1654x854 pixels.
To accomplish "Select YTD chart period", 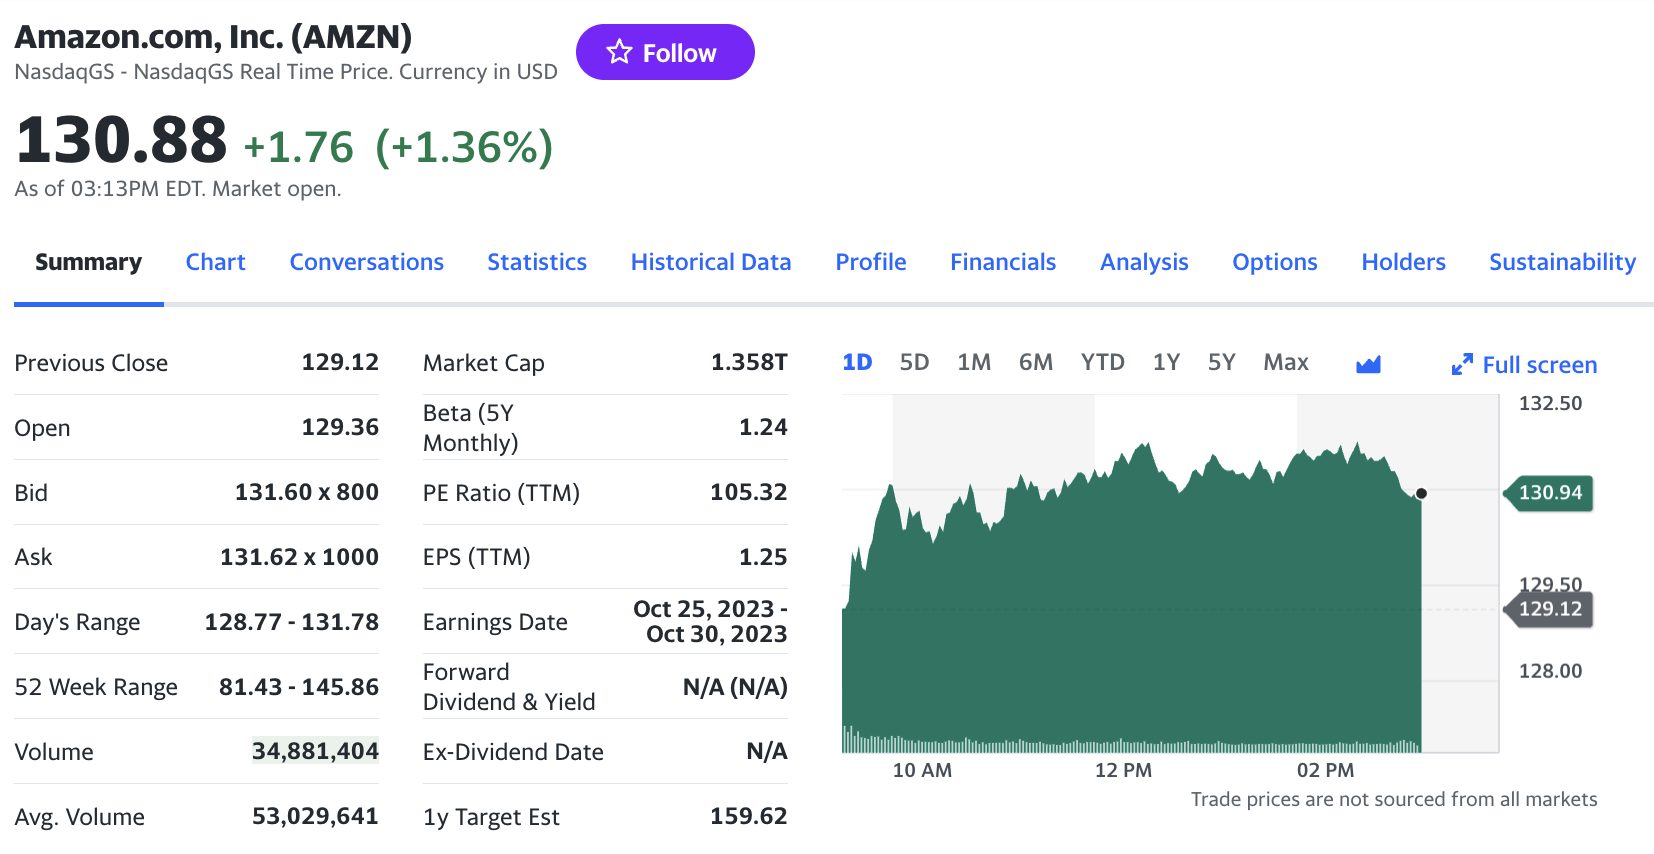I will point(1102,362).
